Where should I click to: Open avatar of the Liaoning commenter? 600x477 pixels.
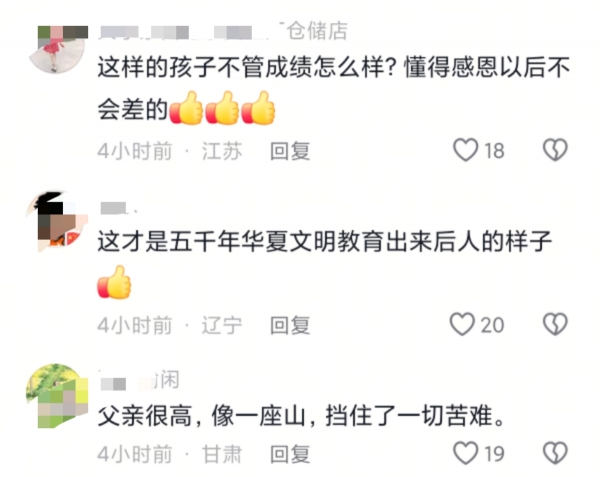[x=57, y=222]
